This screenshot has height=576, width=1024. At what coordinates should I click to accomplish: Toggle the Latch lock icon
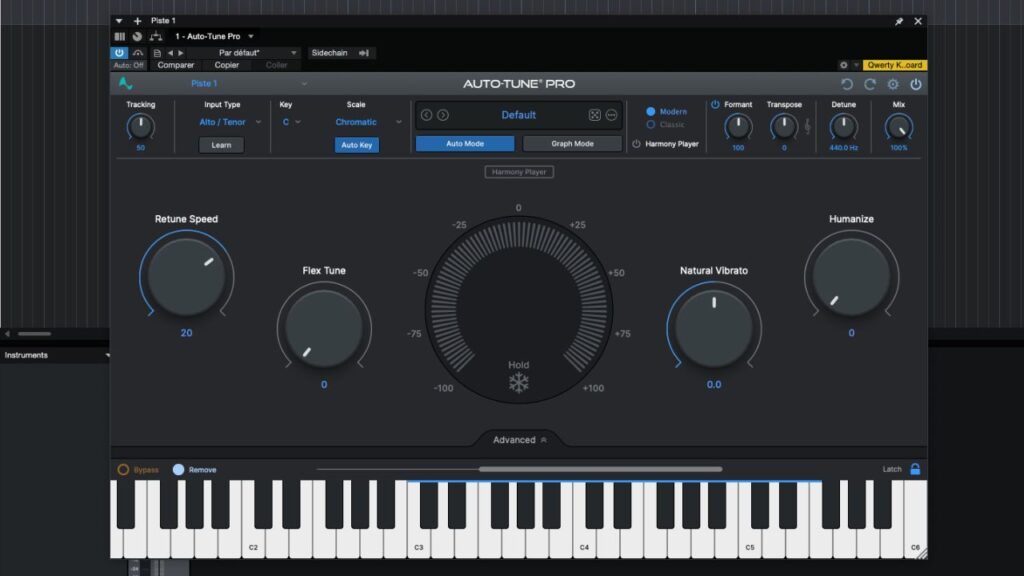(x=915, y=469)
